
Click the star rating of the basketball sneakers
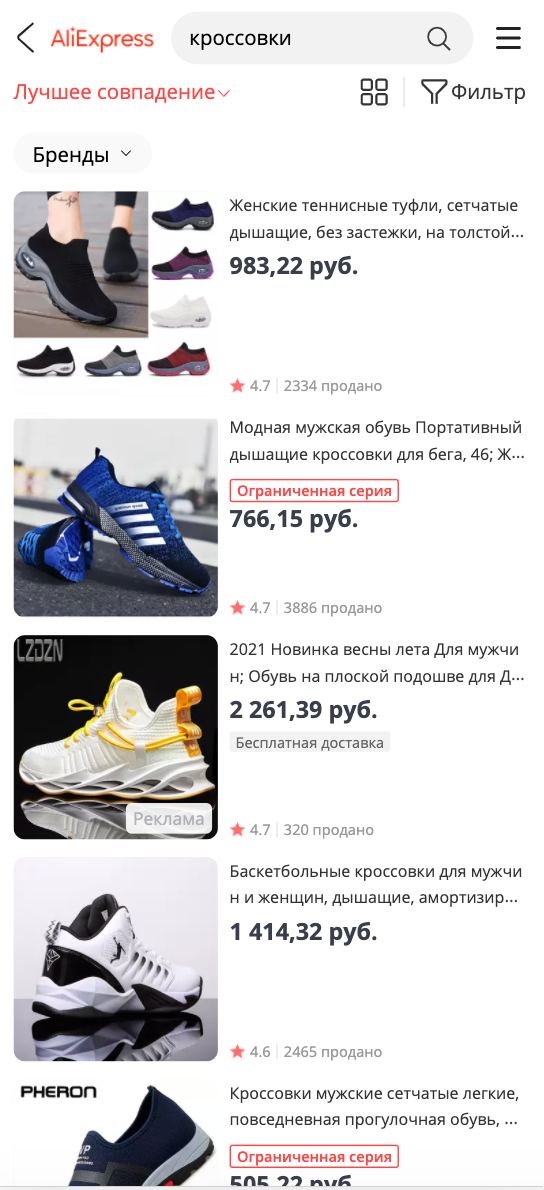(250, 1052)
